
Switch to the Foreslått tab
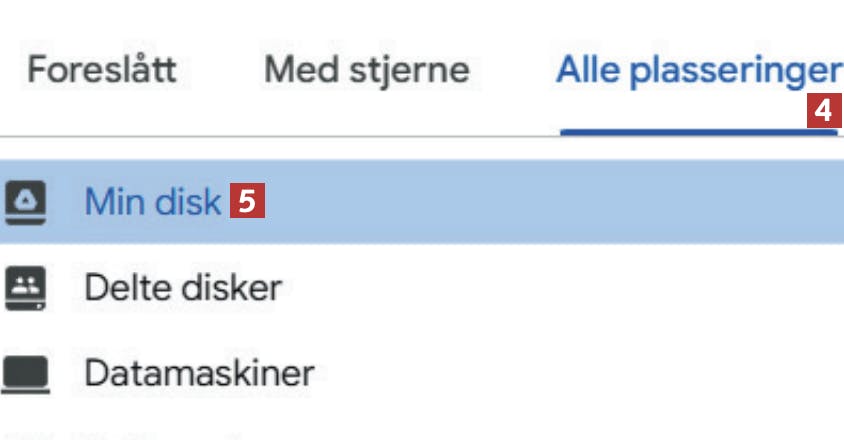[x=101, y=71]
